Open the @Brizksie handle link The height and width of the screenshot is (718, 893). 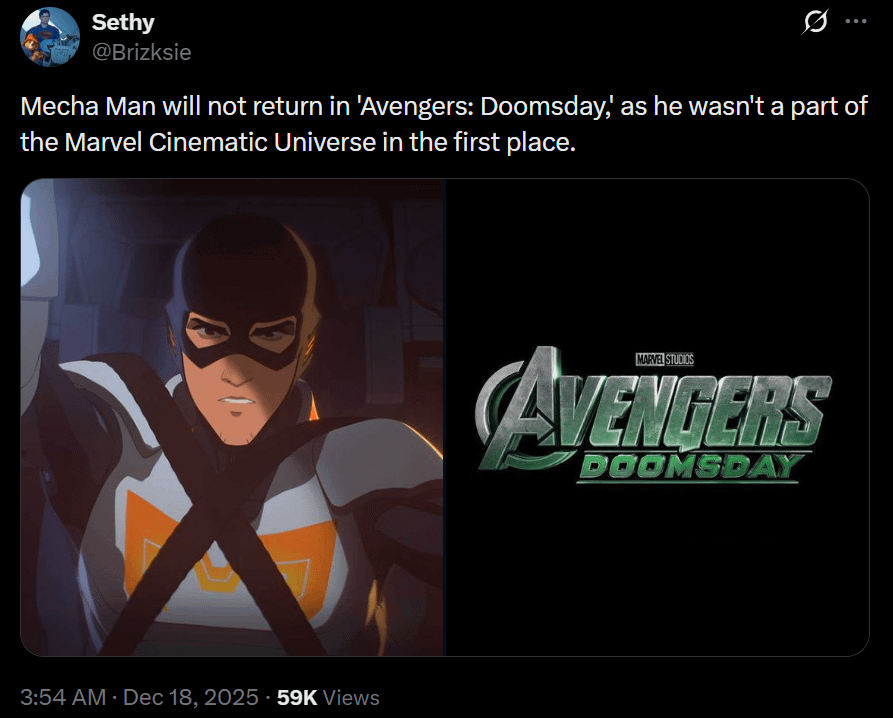coord(141,51)
